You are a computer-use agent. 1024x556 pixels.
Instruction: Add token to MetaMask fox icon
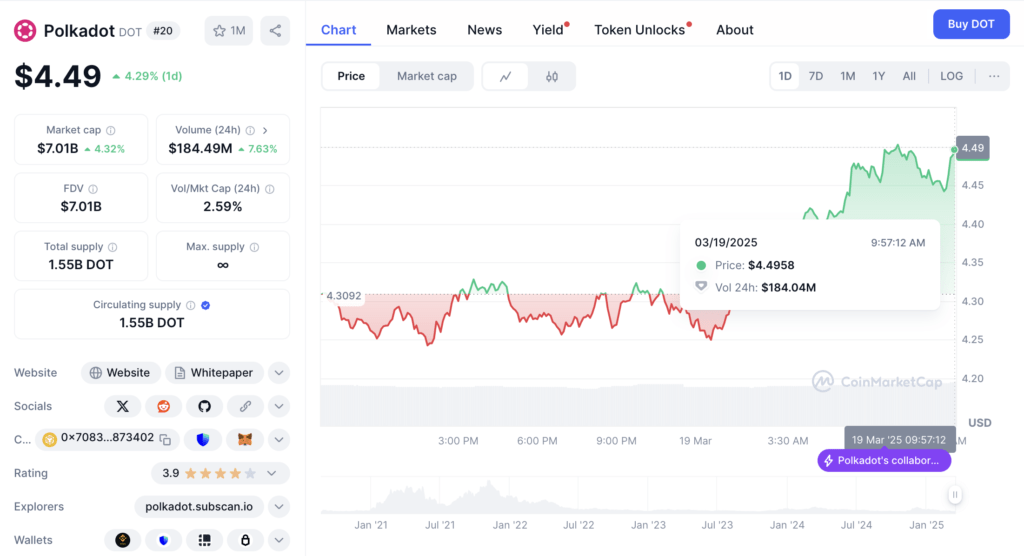(x=245, y=440)
